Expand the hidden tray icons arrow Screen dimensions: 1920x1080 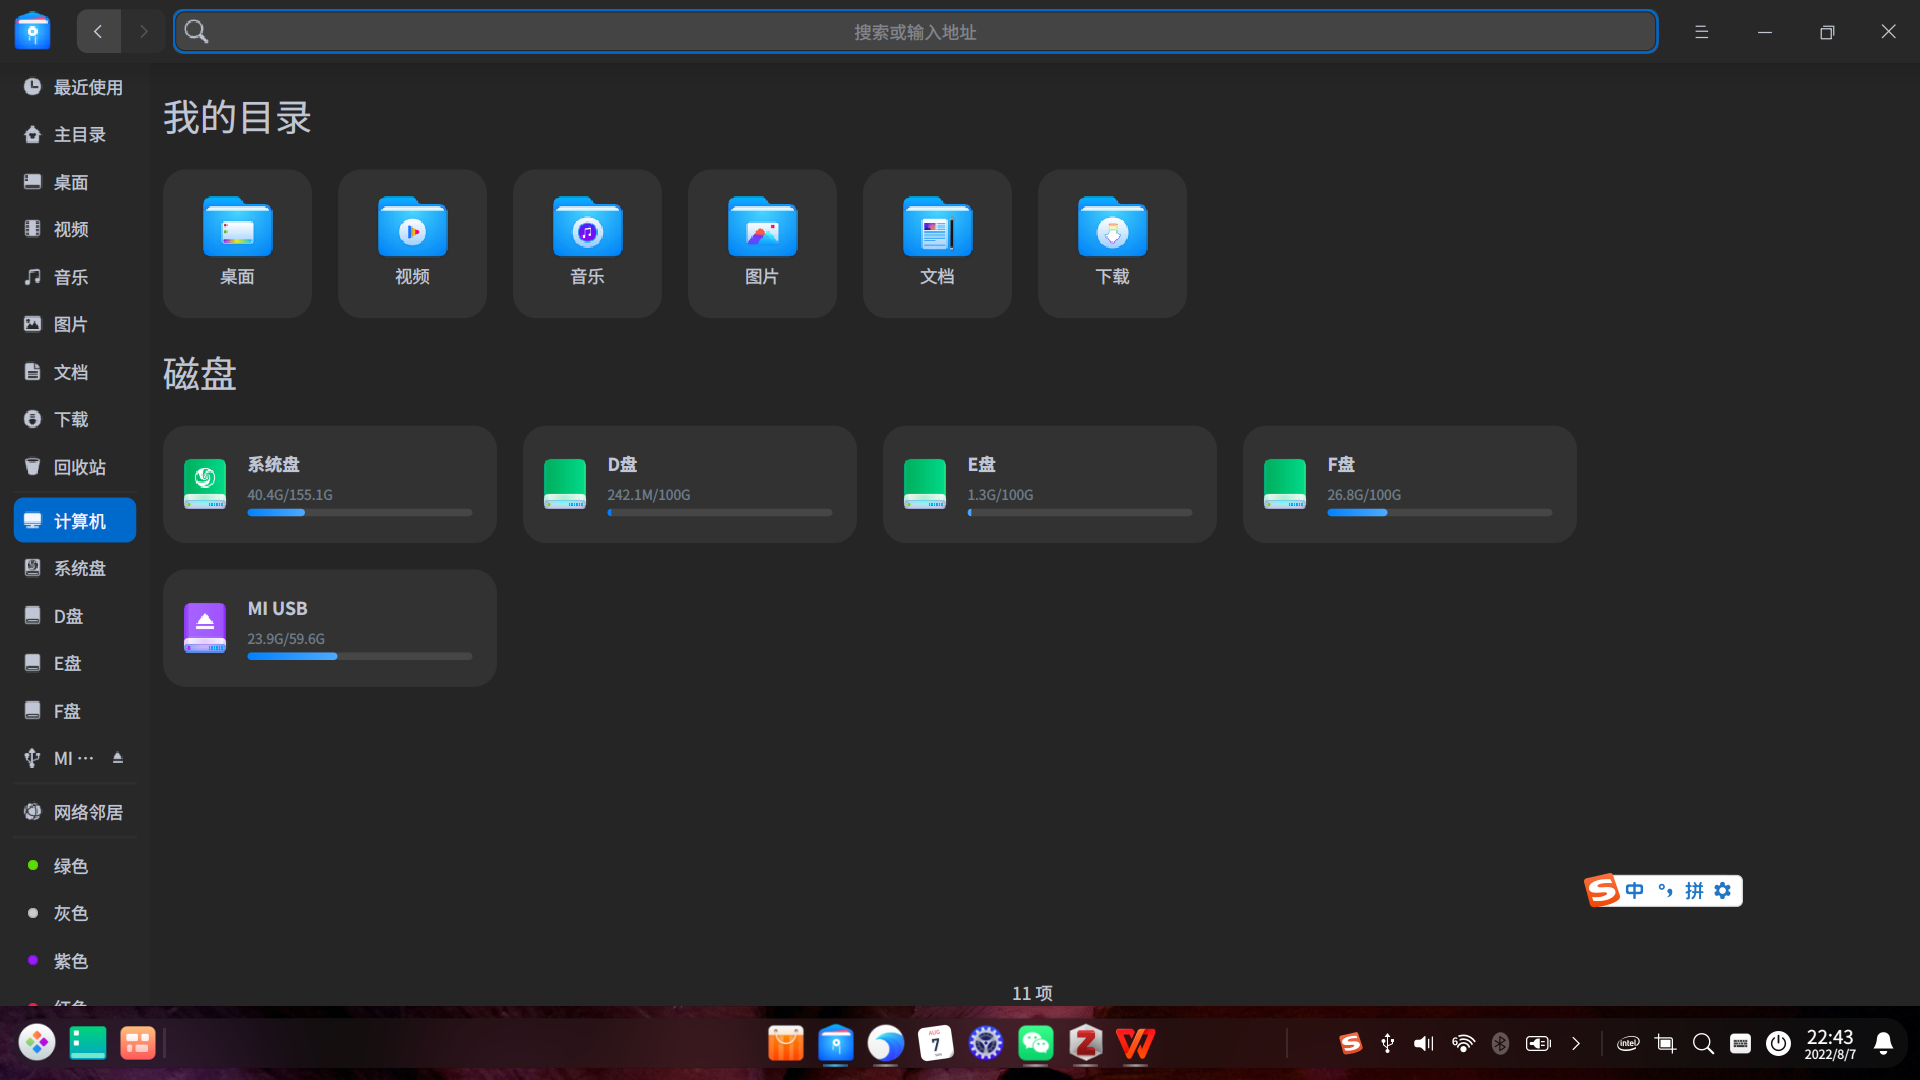coord(1576,1043)
